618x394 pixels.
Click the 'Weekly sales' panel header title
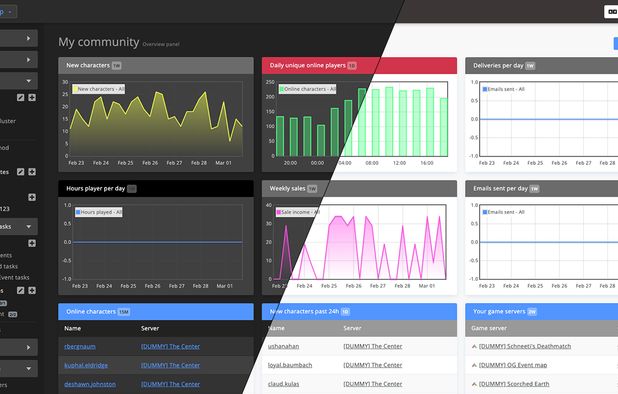(287, 188)
